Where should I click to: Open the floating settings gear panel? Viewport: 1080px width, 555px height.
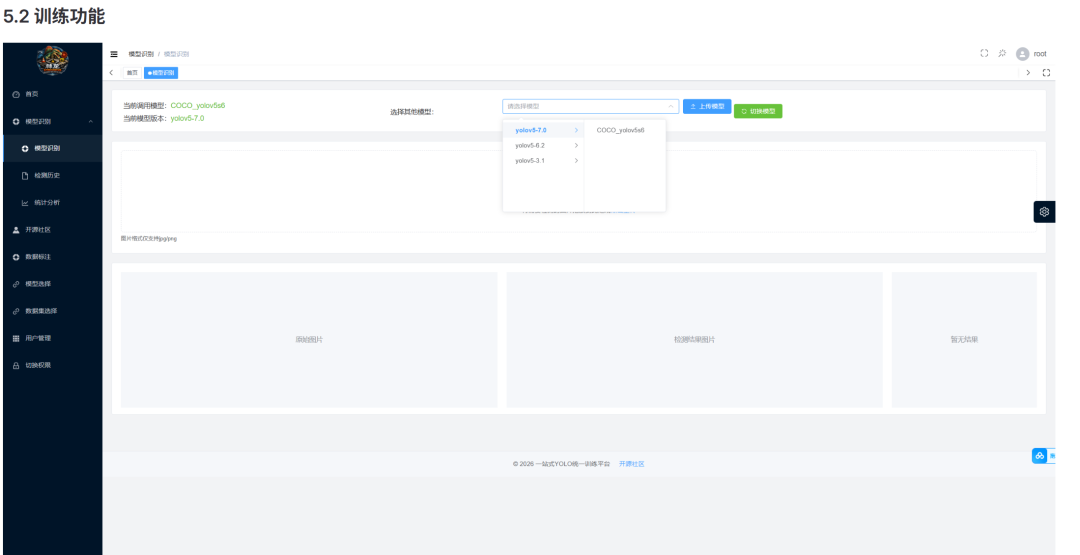(1044, 211)
